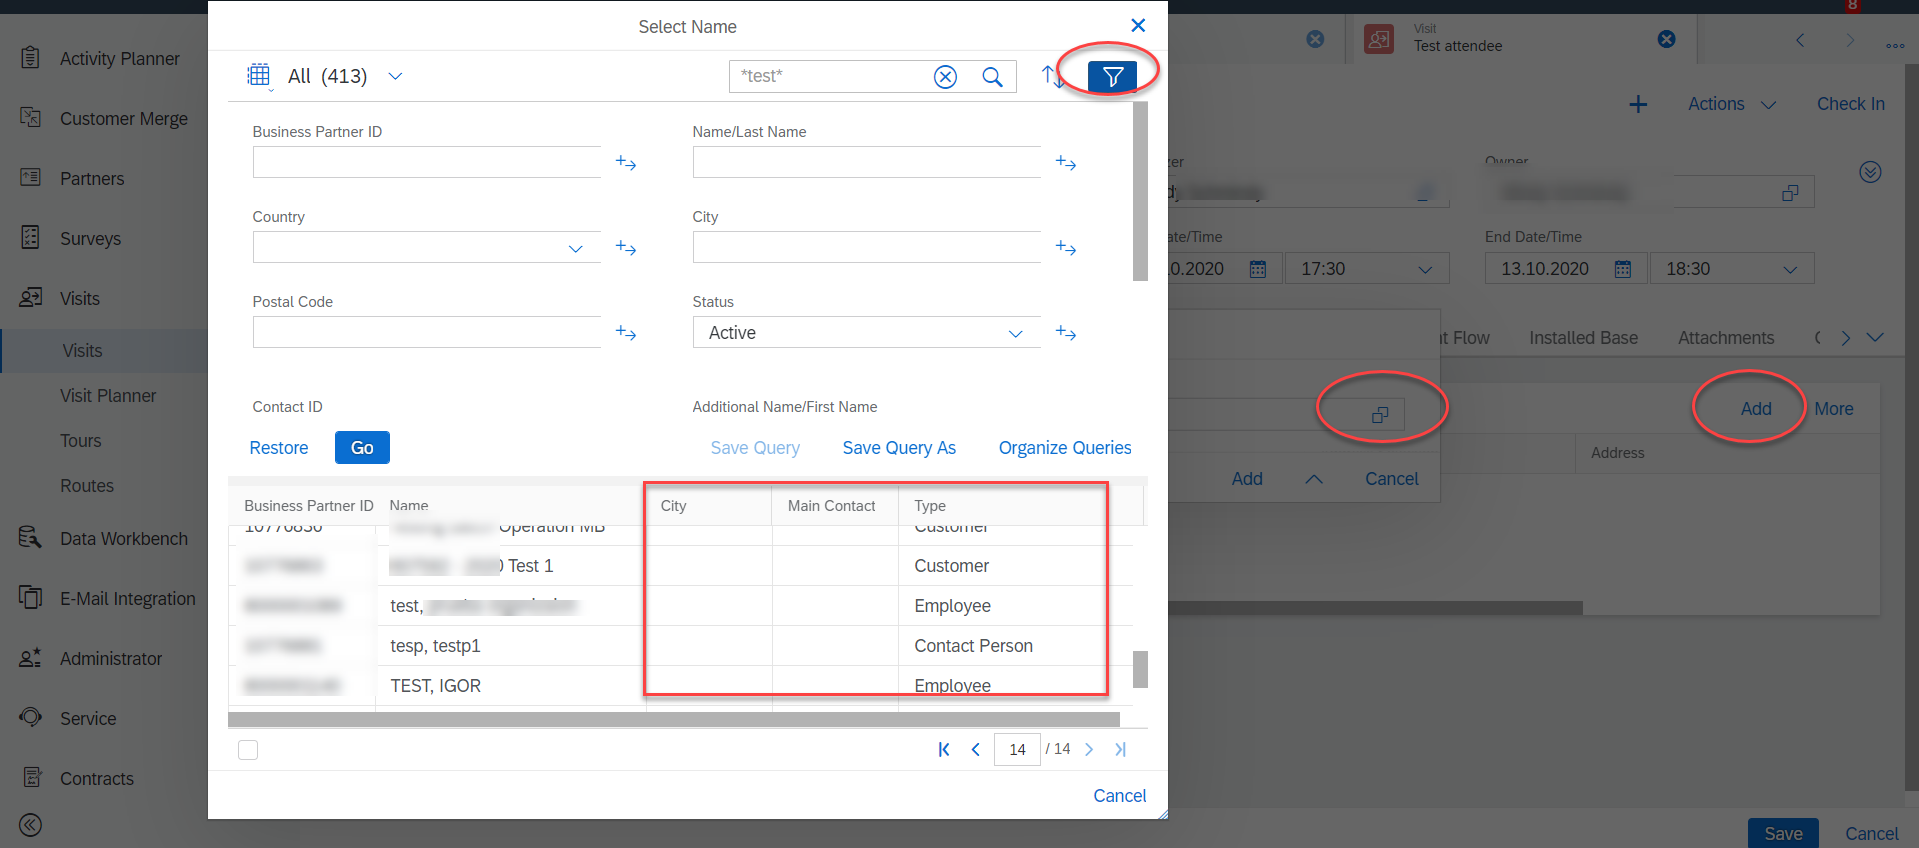This screenshot has height=848, width=1919.
Task: Open the End Date calendar picker
Action: click(x=1623, y=269)
